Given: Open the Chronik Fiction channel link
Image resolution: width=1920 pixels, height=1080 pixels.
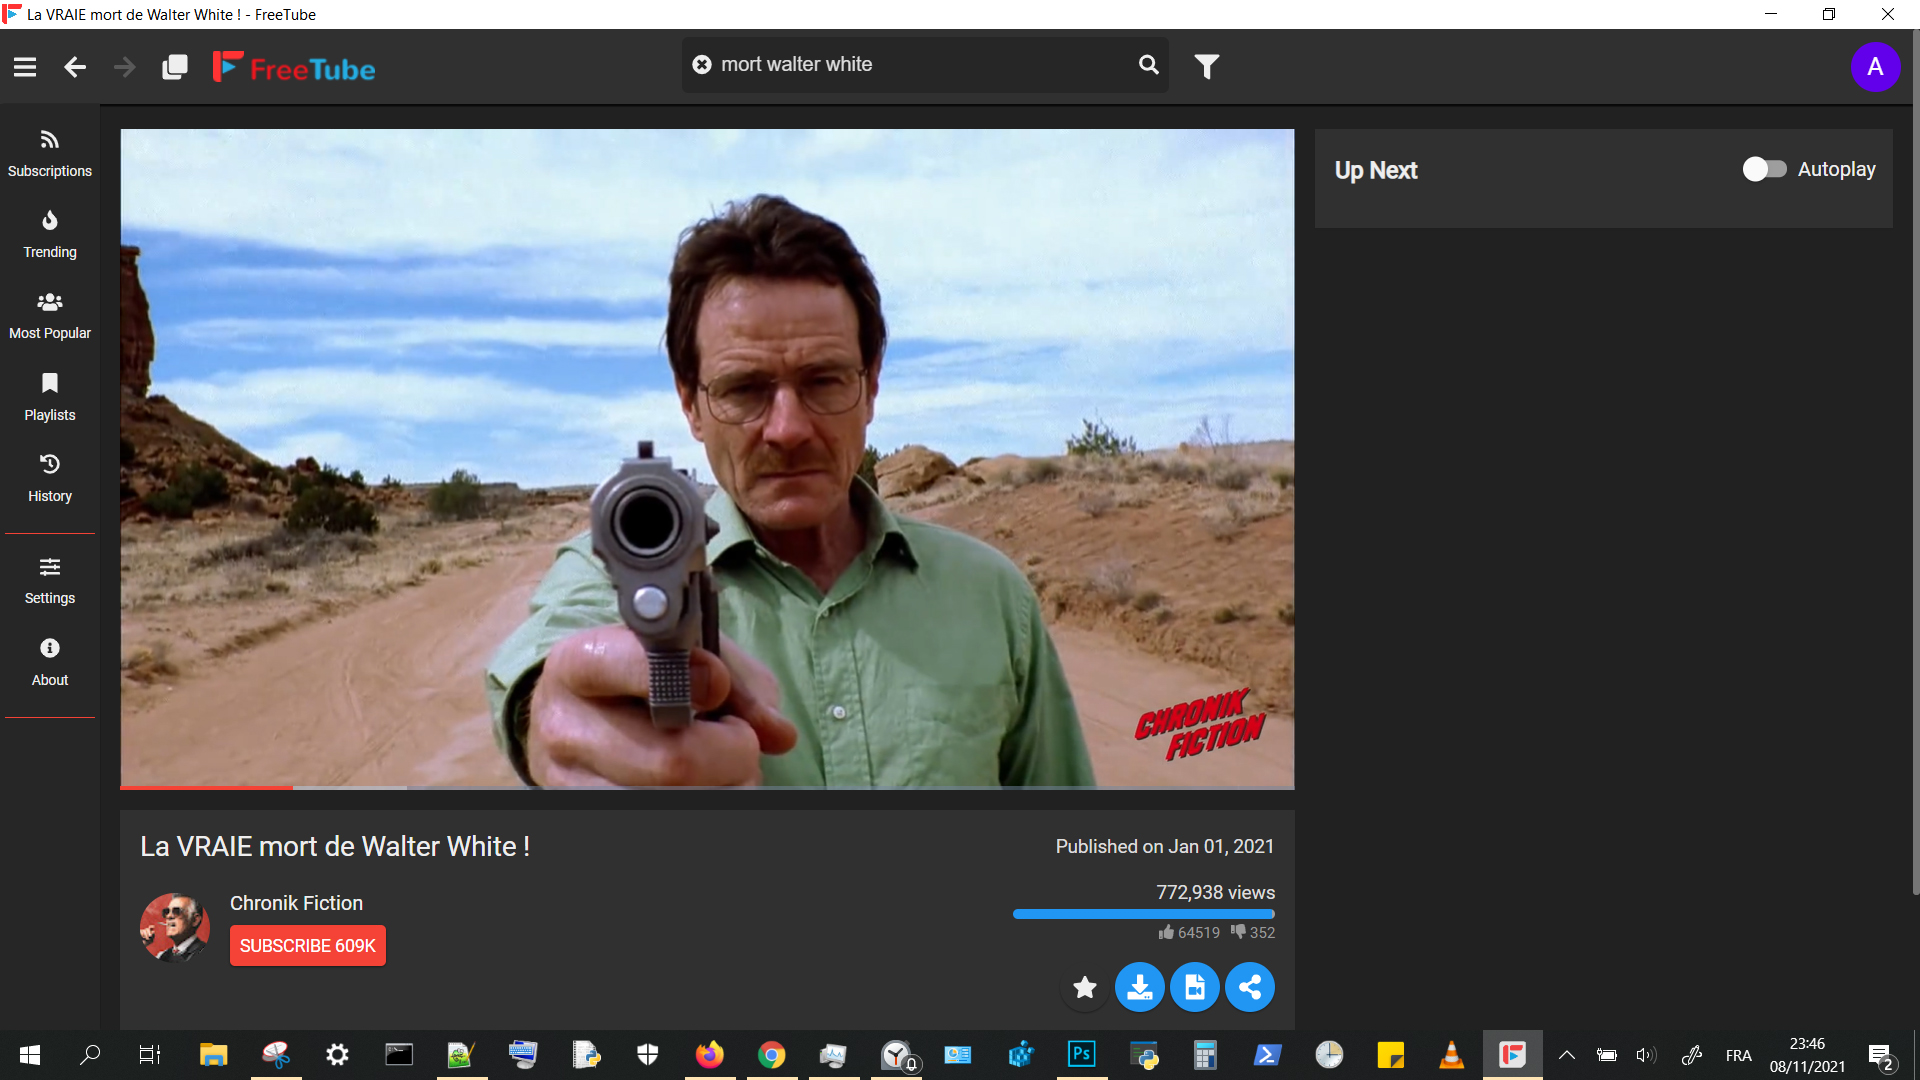Looking at the screenshot, I should [296, 903].
